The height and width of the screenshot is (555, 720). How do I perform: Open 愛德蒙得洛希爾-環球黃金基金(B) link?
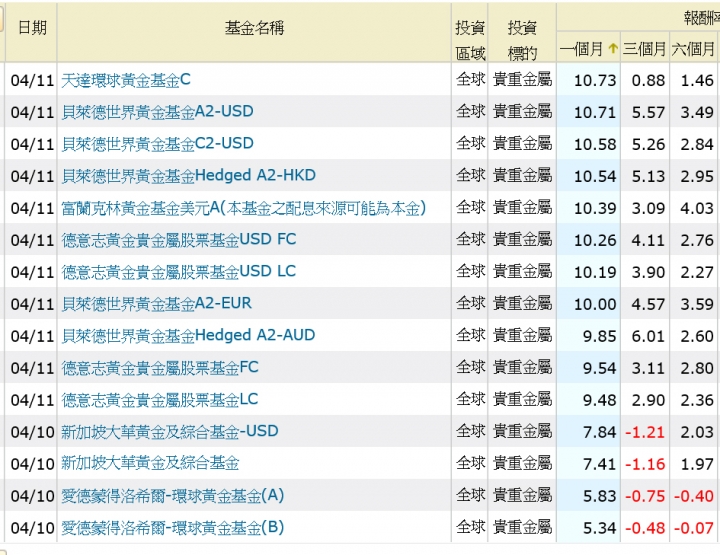[173, 528]
